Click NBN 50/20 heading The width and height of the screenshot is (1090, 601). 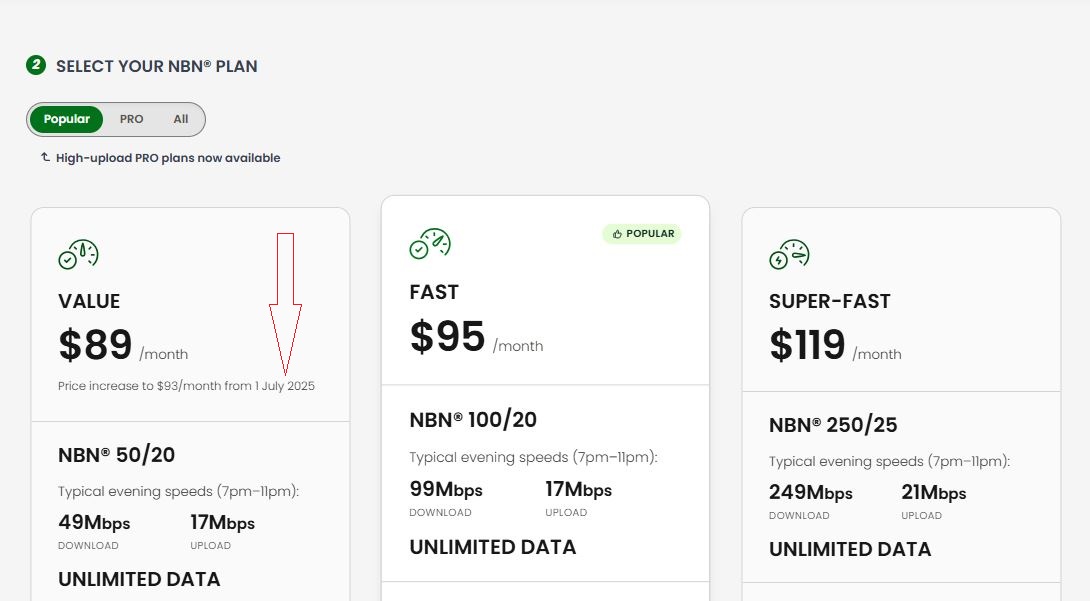117,455
